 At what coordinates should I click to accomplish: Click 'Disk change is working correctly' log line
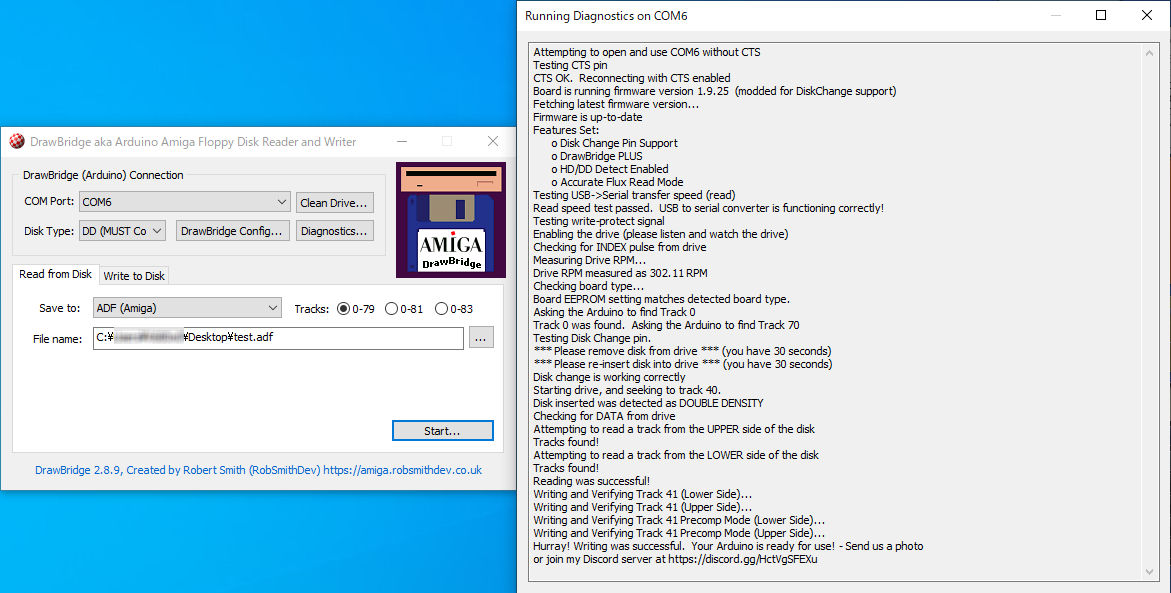tap(609, 377)
